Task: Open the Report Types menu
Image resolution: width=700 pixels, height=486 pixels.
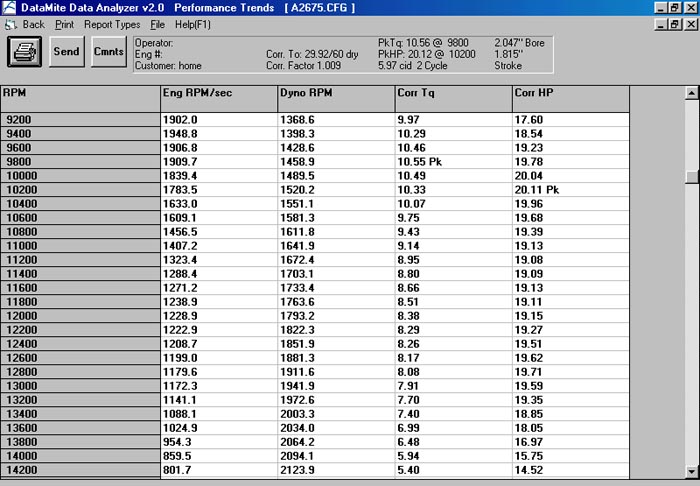Action: [x=112, y=25]
